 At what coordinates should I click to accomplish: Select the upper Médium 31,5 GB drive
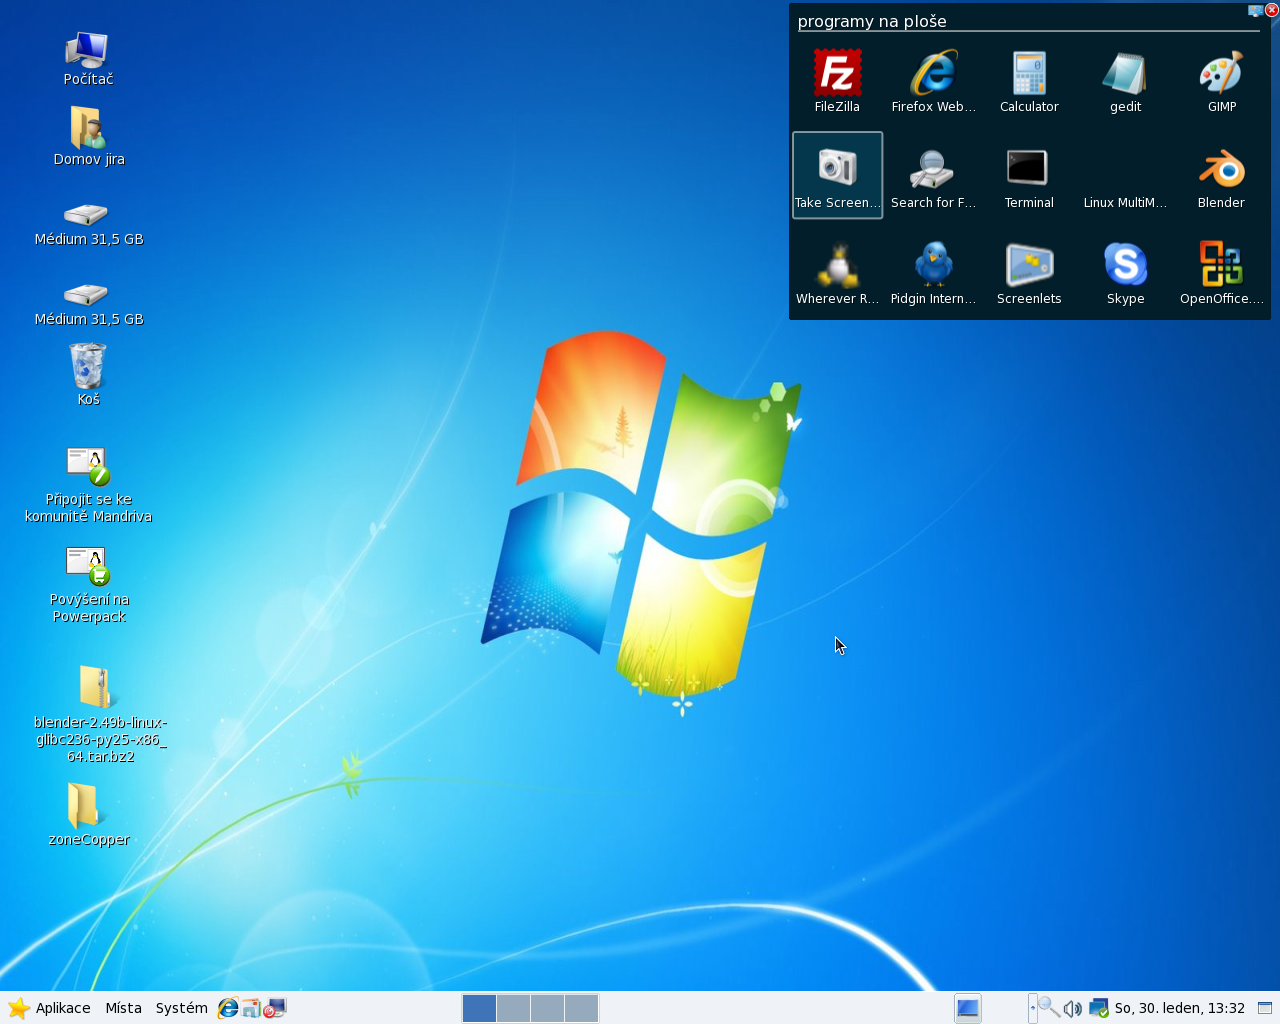[x=88, y=224]
